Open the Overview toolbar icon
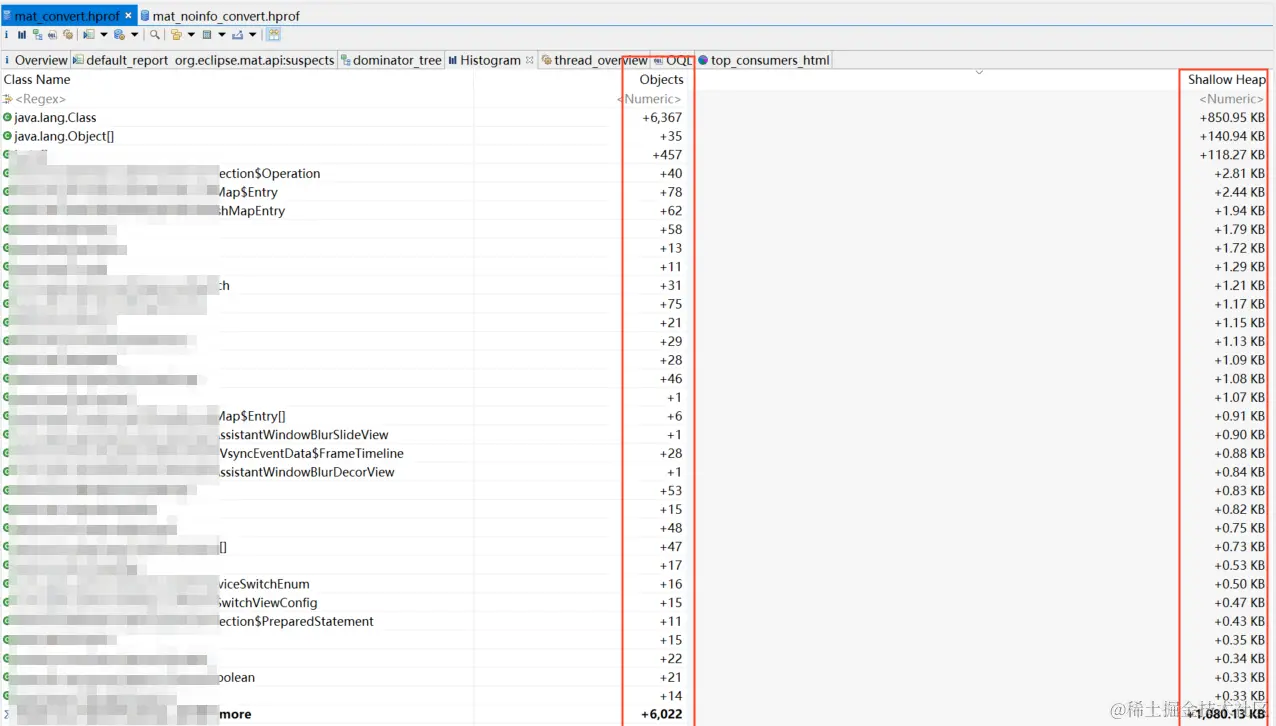This screenshot has height=726, width=1276. 7,34
